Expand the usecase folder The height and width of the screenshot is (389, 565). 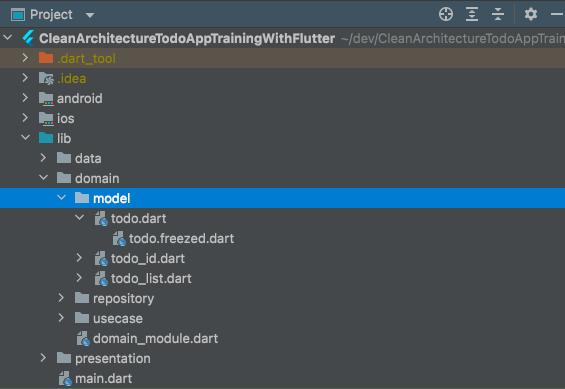(61, 318)
